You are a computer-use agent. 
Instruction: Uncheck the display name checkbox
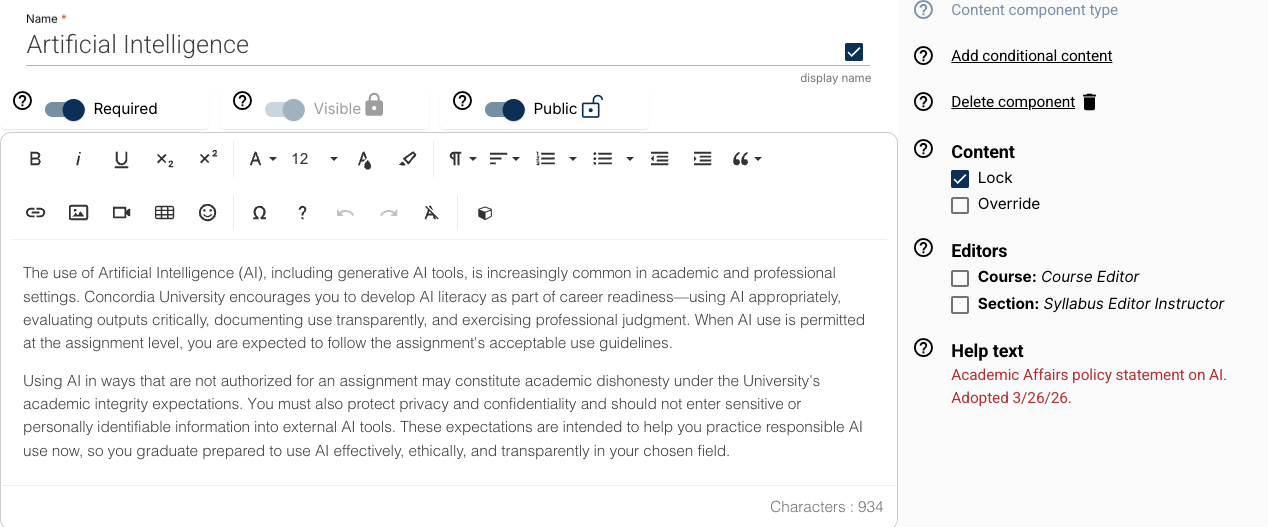point(854,52)
